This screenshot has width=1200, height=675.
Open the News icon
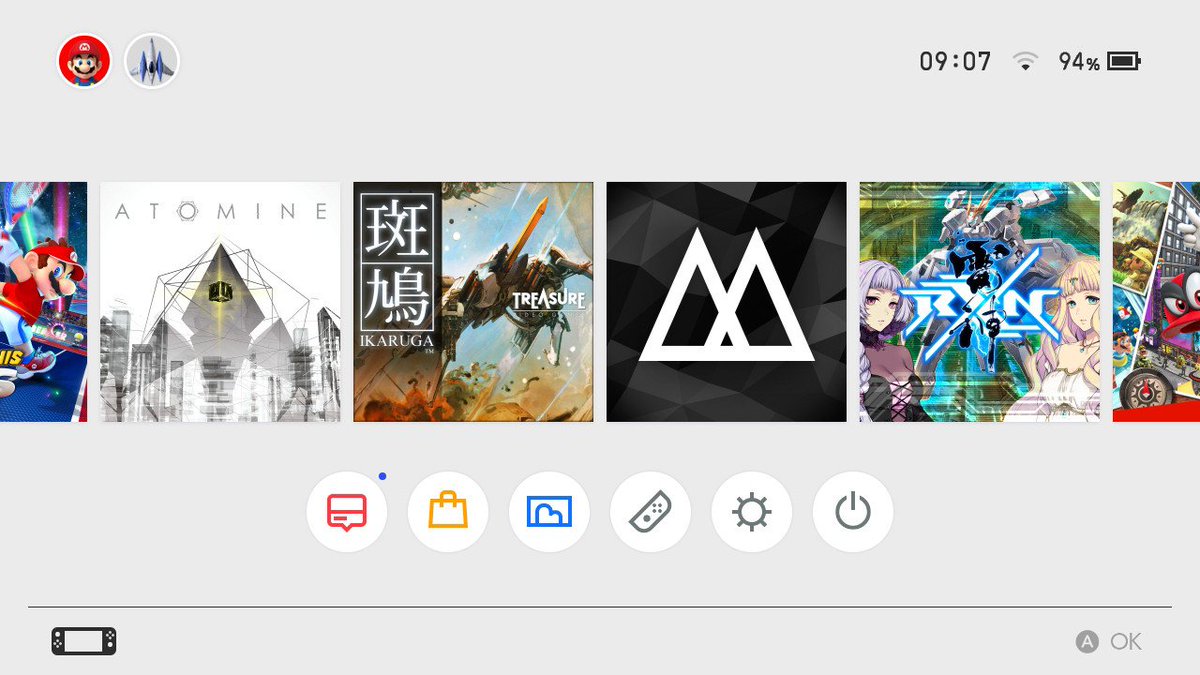point(346,512)
